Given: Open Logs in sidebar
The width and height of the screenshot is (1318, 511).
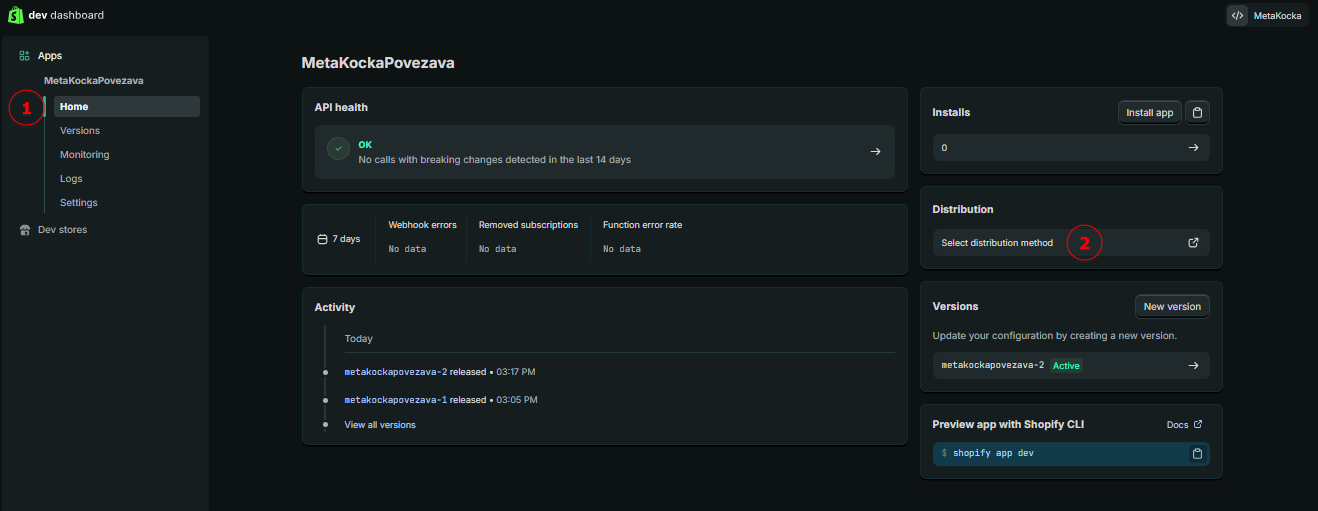Looking at the screenshot, I should [71, 179].
